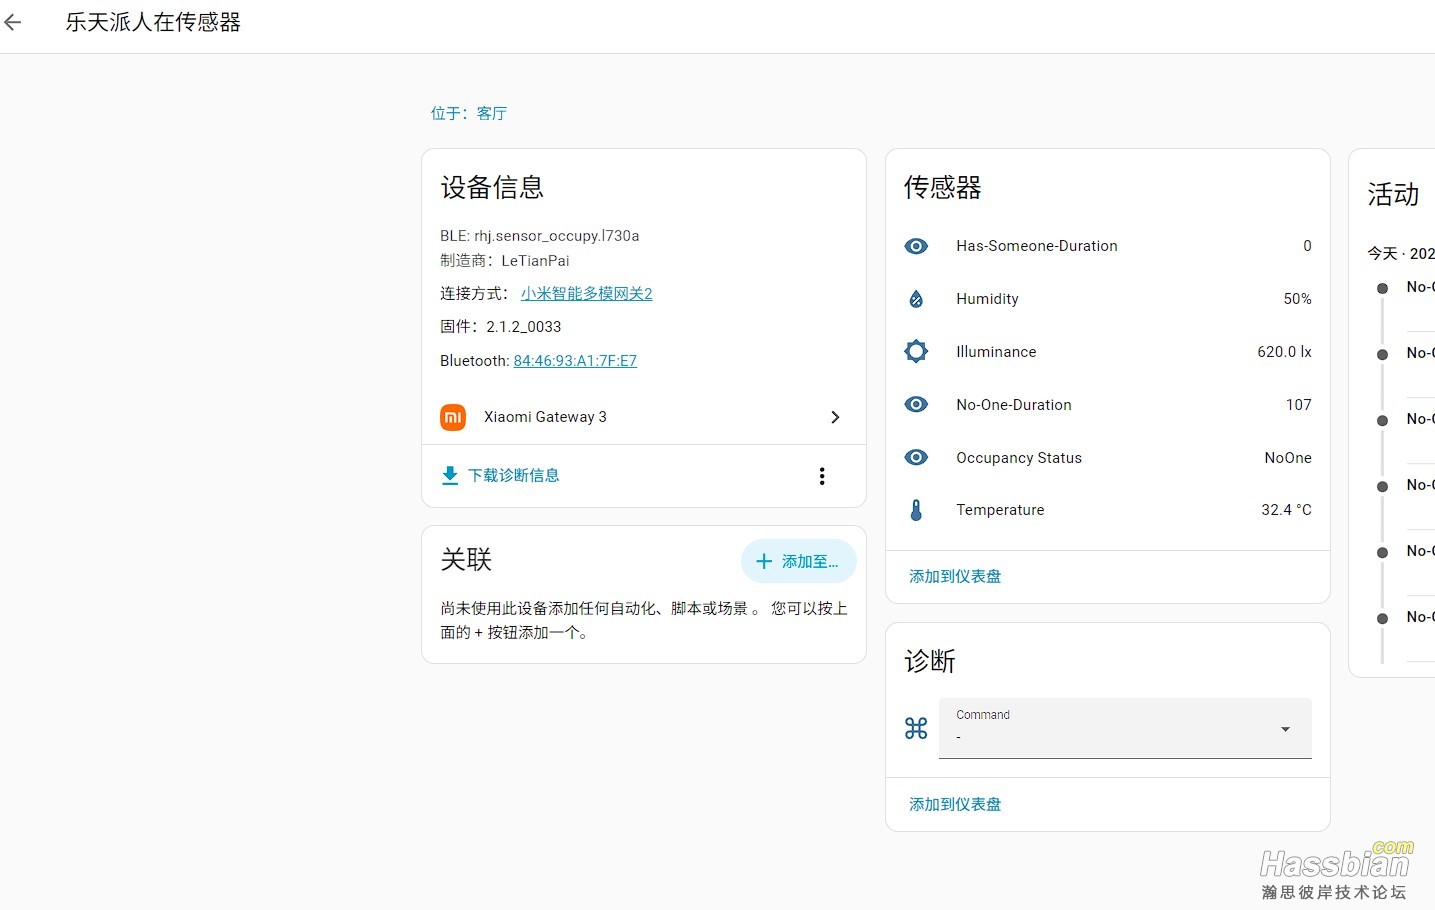
Task: Click the 活动 panel heading
Action: (1393, 194)
